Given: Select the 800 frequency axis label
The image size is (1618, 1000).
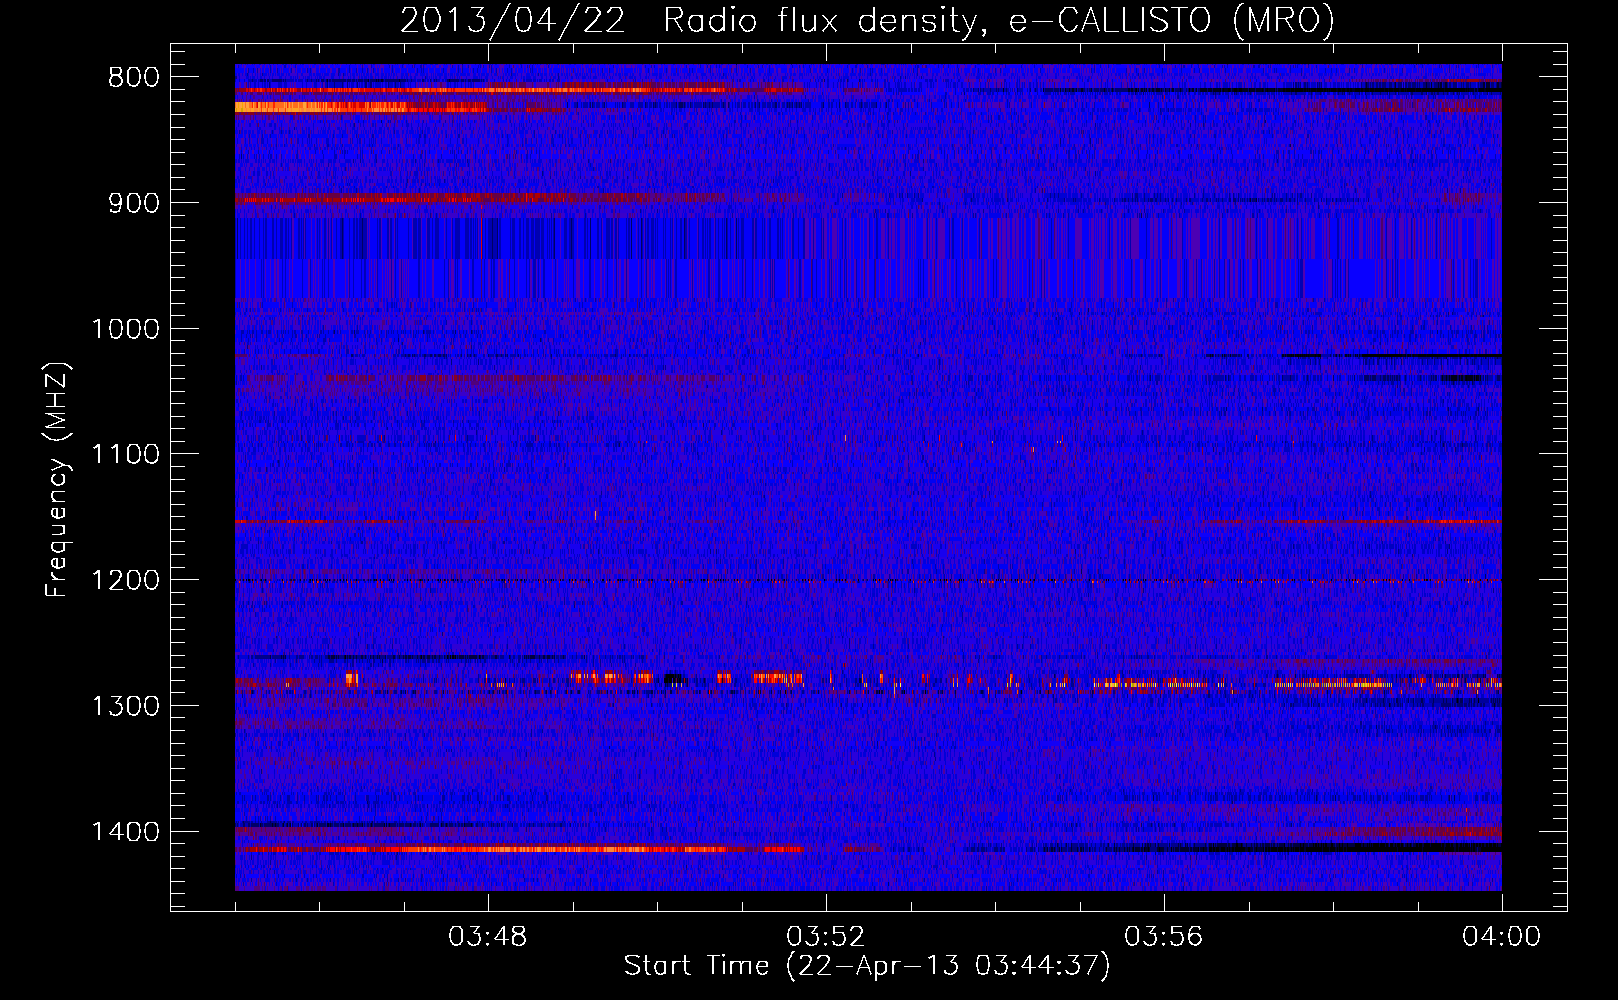Looking at the screenshot, I should click(x=133, y=78).
